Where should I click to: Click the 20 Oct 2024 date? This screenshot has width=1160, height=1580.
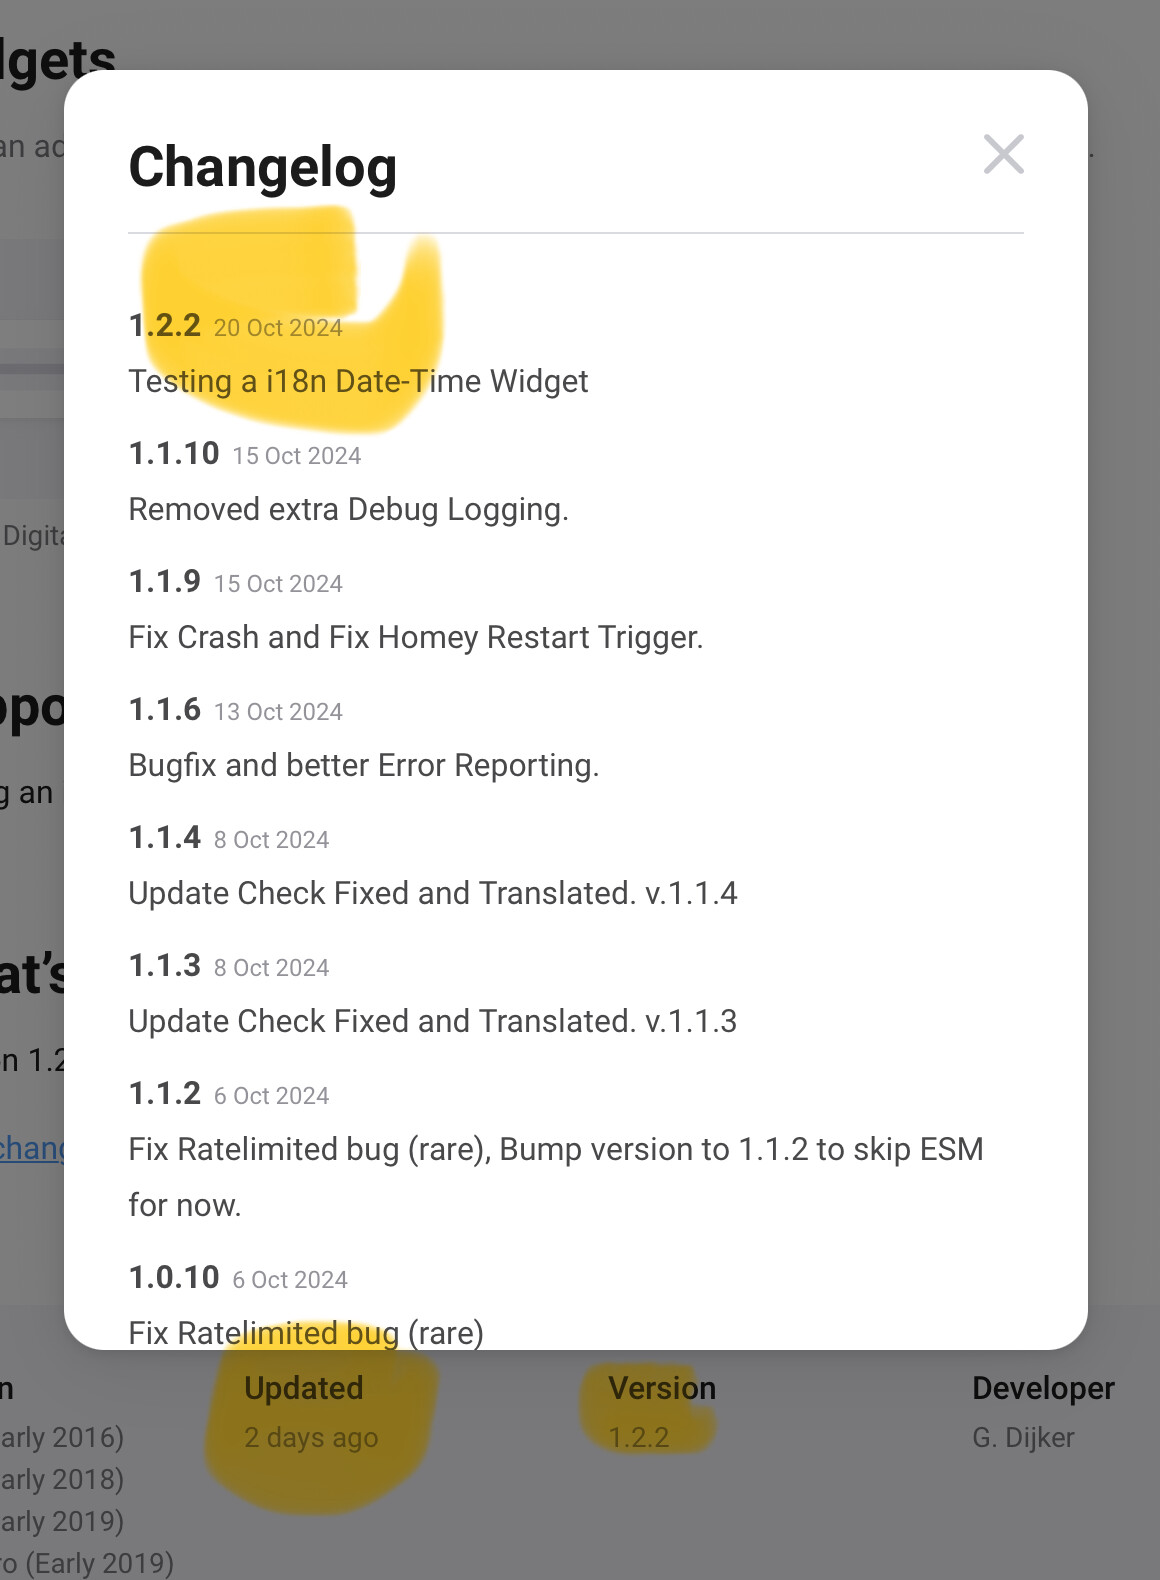pyautogui.click(x=278, y=328)
